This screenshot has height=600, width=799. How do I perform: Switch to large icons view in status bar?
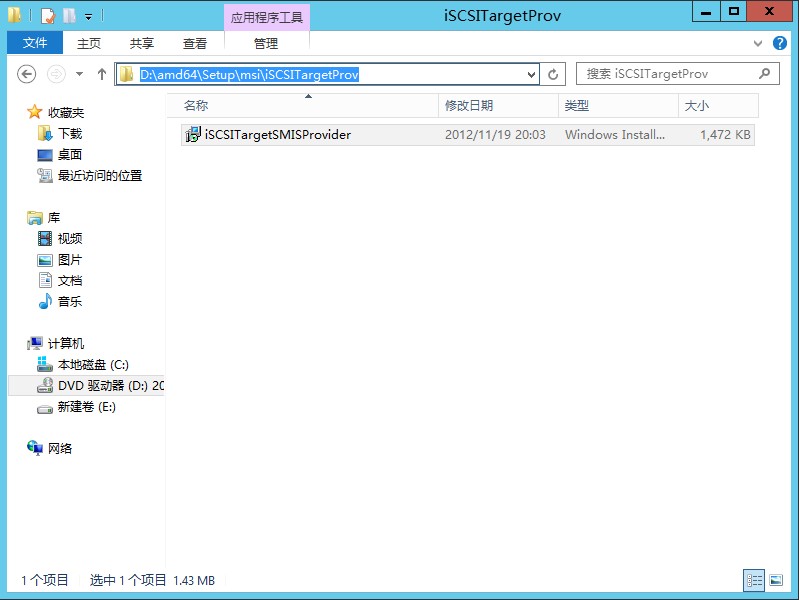coord(776,580)
